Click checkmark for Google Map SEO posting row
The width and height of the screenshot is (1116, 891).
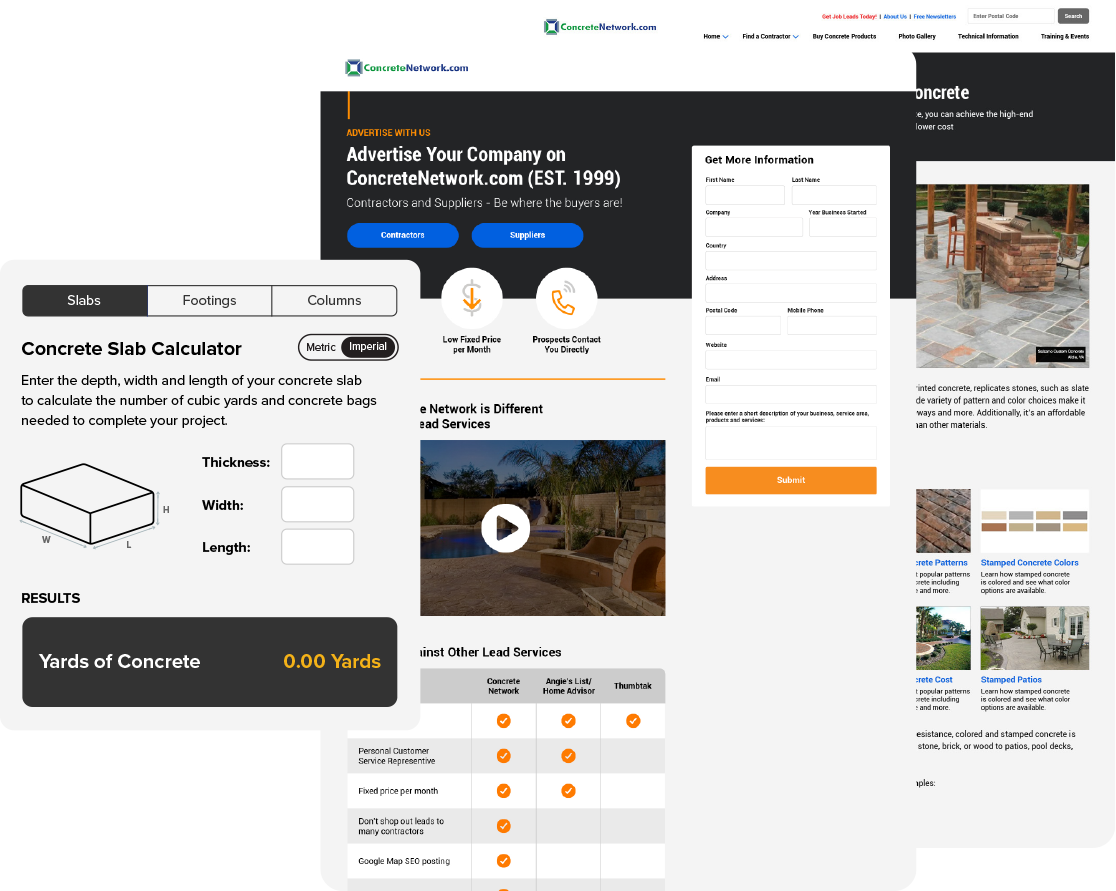click(503, 860)
